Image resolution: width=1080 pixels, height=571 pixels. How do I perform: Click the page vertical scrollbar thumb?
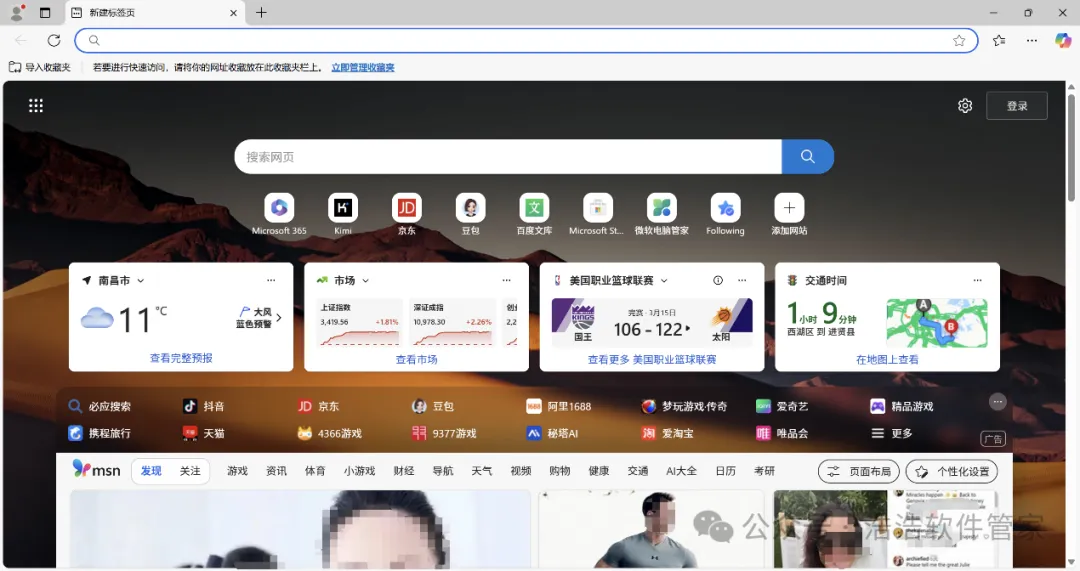[x=1071, y=147]
